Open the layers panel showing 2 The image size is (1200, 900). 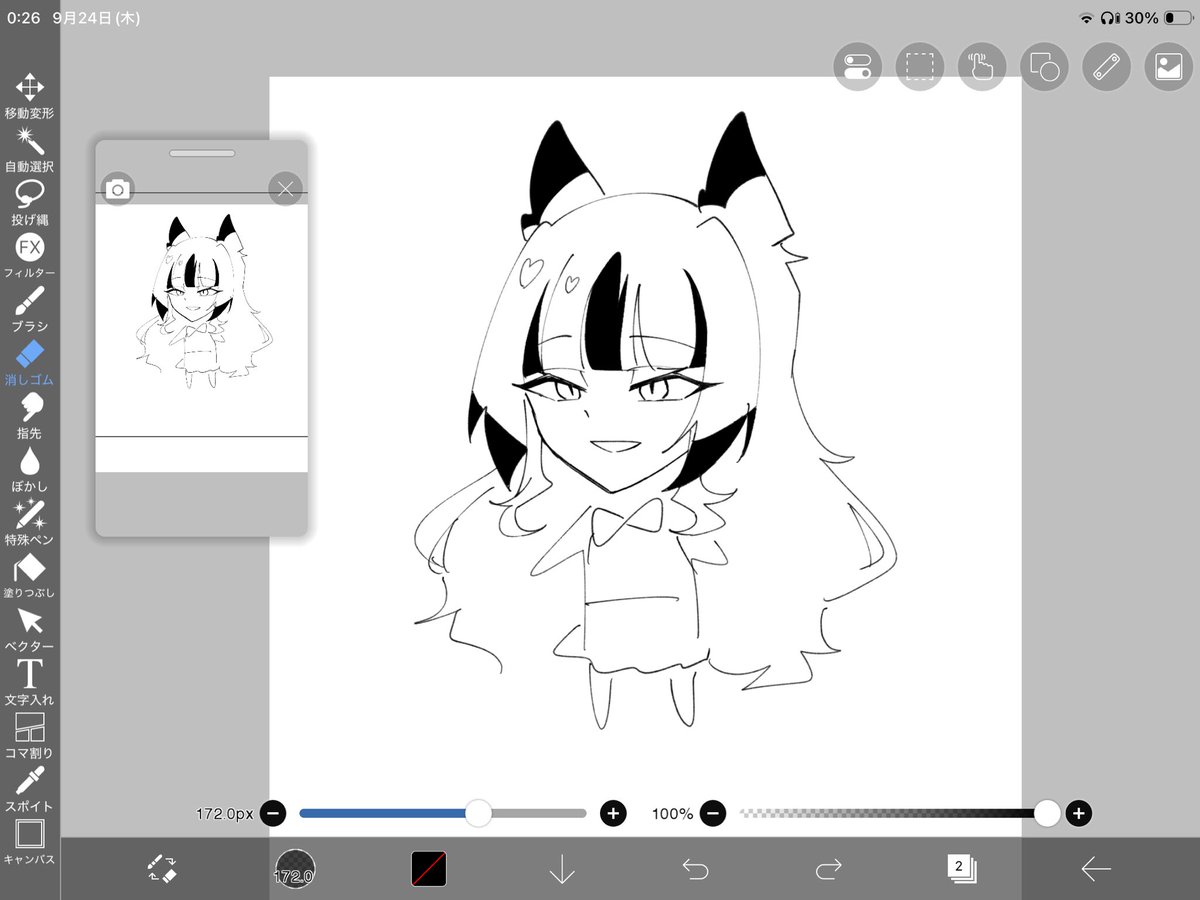pyautogui.click(x=961, y=868)
